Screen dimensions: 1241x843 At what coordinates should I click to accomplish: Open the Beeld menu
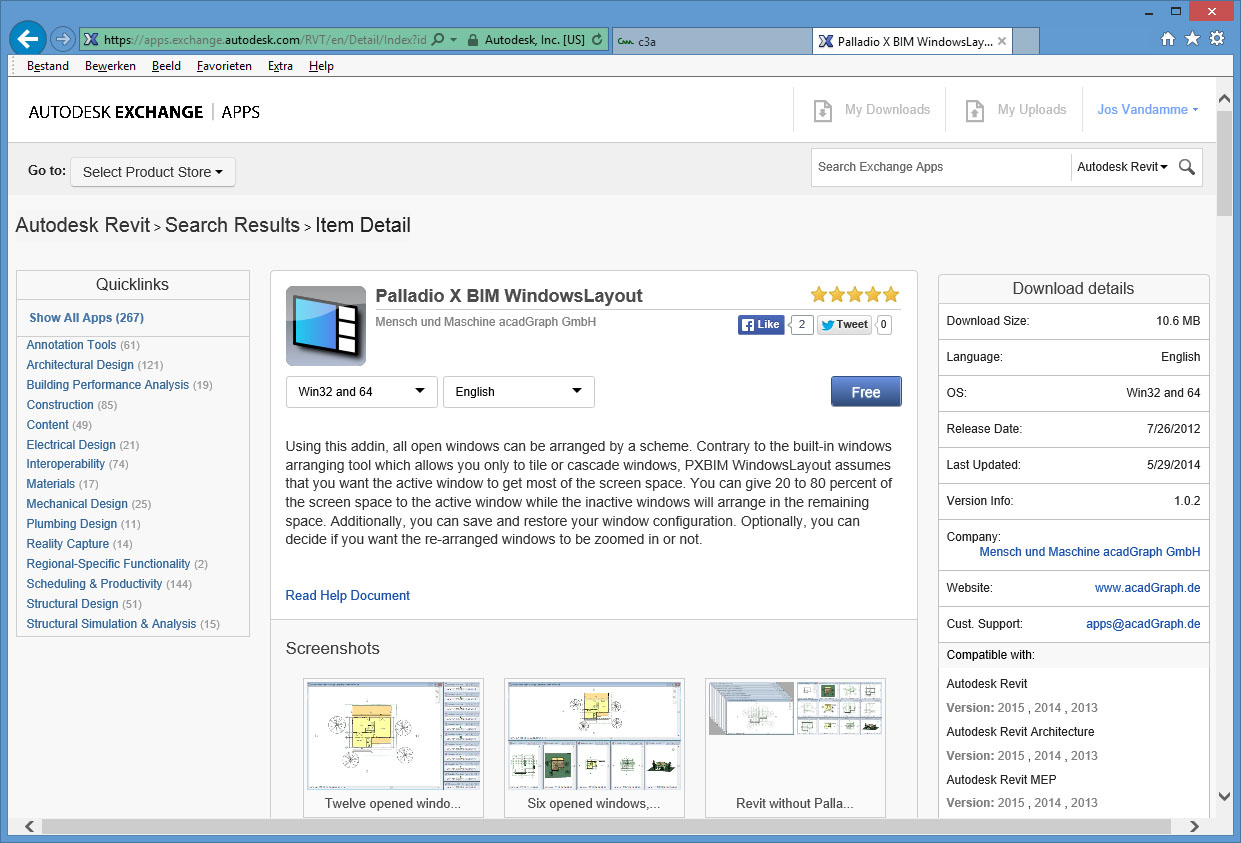pos(166,66)
